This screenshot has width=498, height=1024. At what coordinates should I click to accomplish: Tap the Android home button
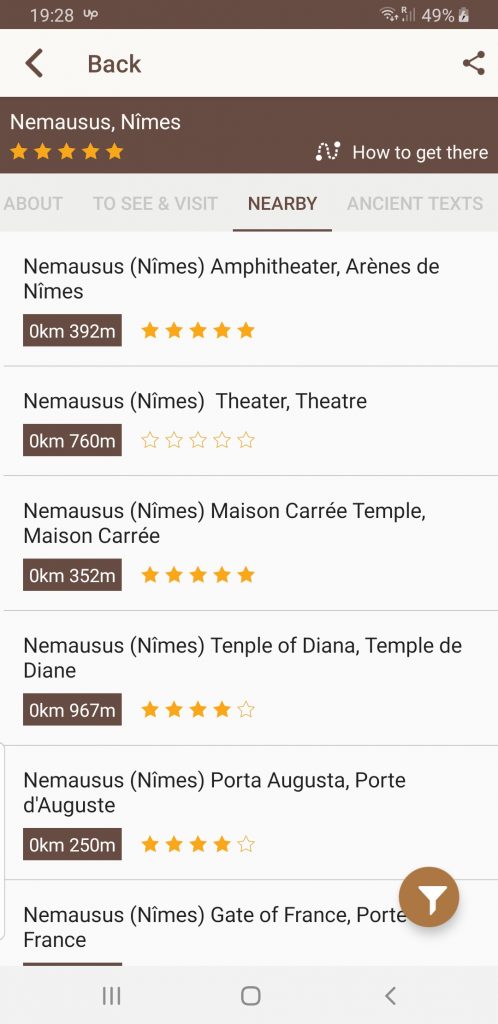[251, 995]
